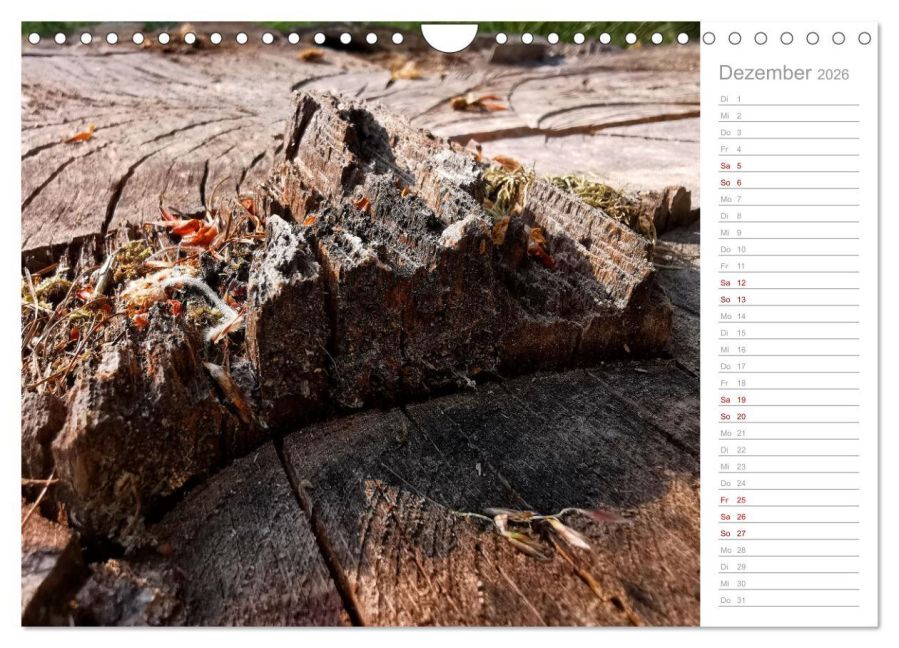Viewport: 899px width, 648px height.
Task: Select the Fr 25 holiday row
Action: (x=789, y=499)
